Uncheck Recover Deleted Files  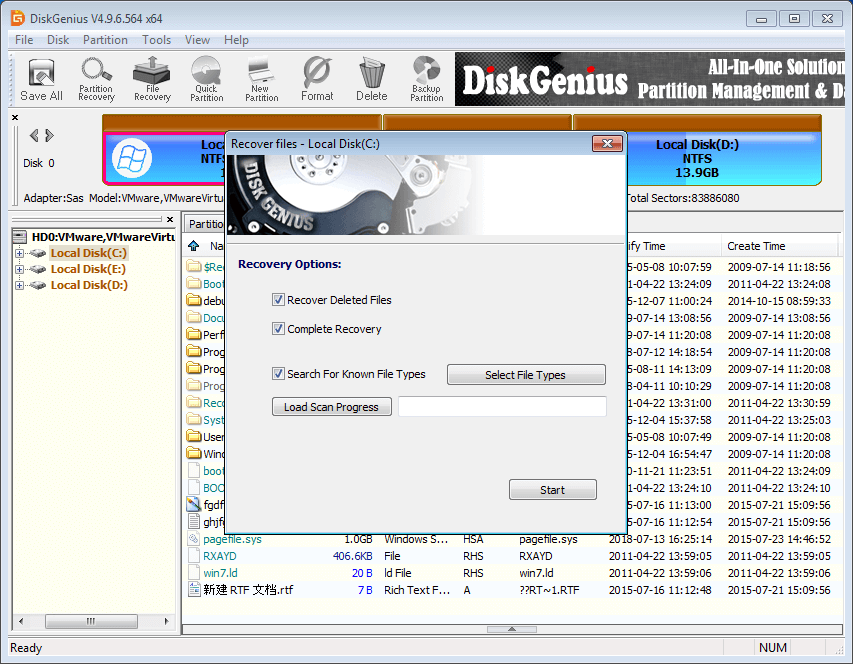coord(278,300)
